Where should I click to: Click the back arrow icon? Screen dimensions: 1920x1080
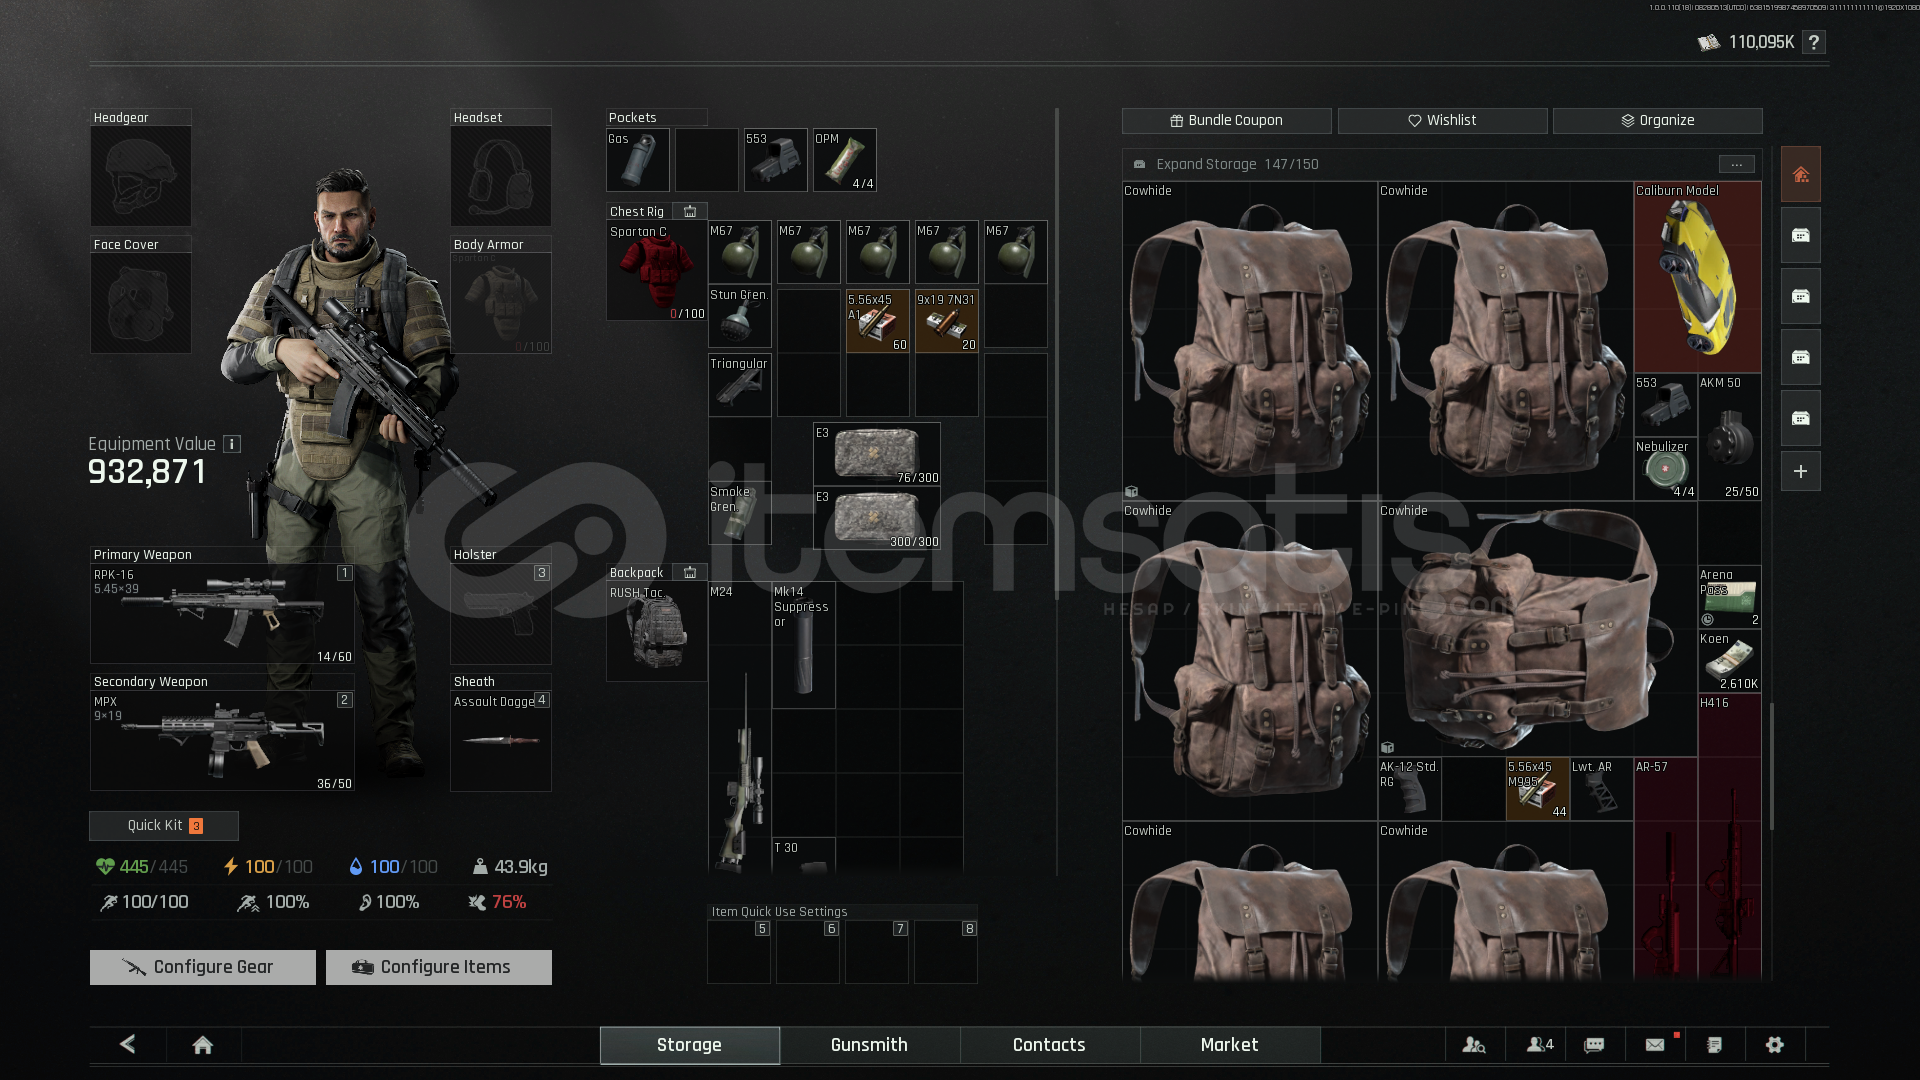tap(128, 1044)
